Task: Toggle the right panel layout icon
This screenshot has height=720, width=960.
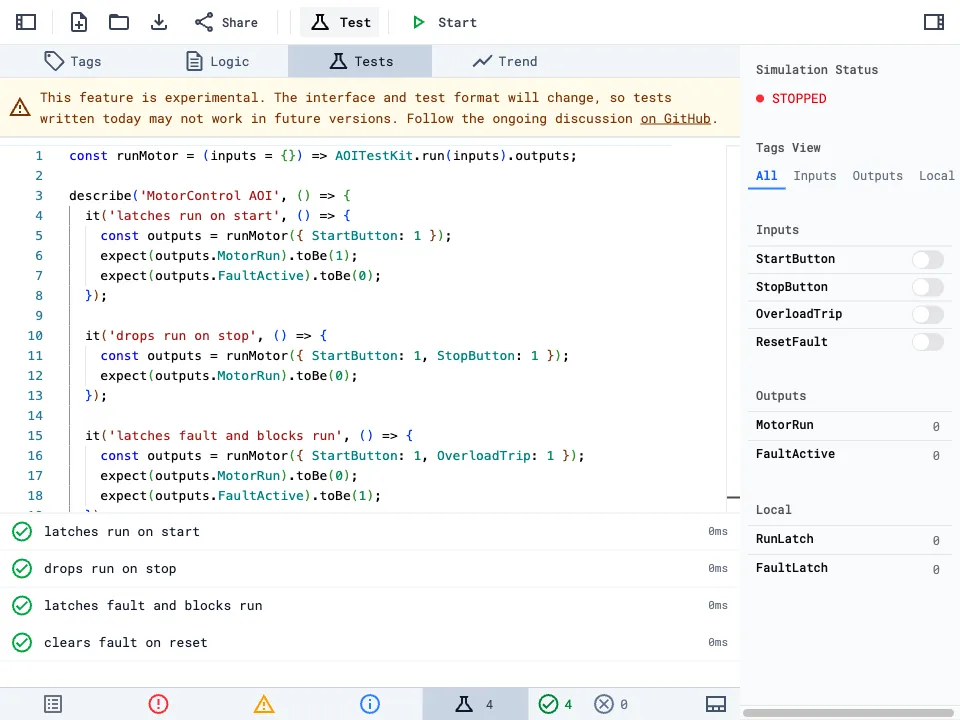Action: pos(934,22)
